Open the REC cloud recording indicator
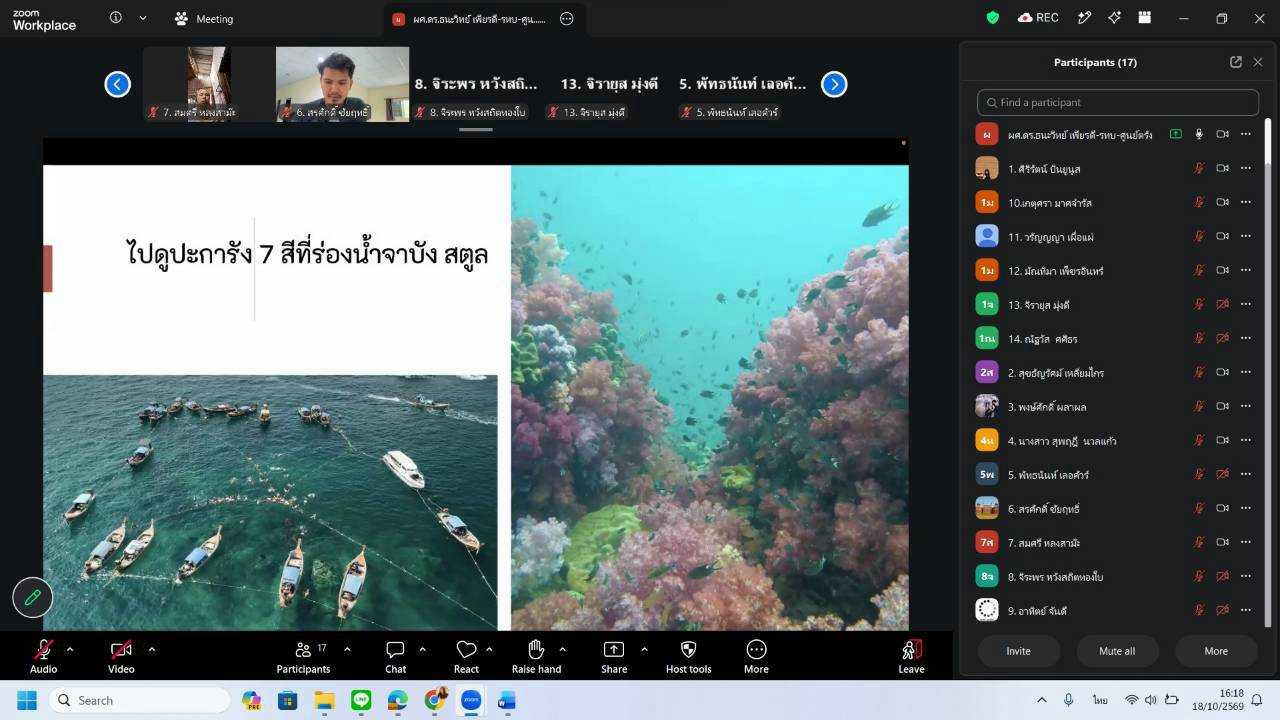Screen dimensions: 1280x720 click(x=1038, y=18)
